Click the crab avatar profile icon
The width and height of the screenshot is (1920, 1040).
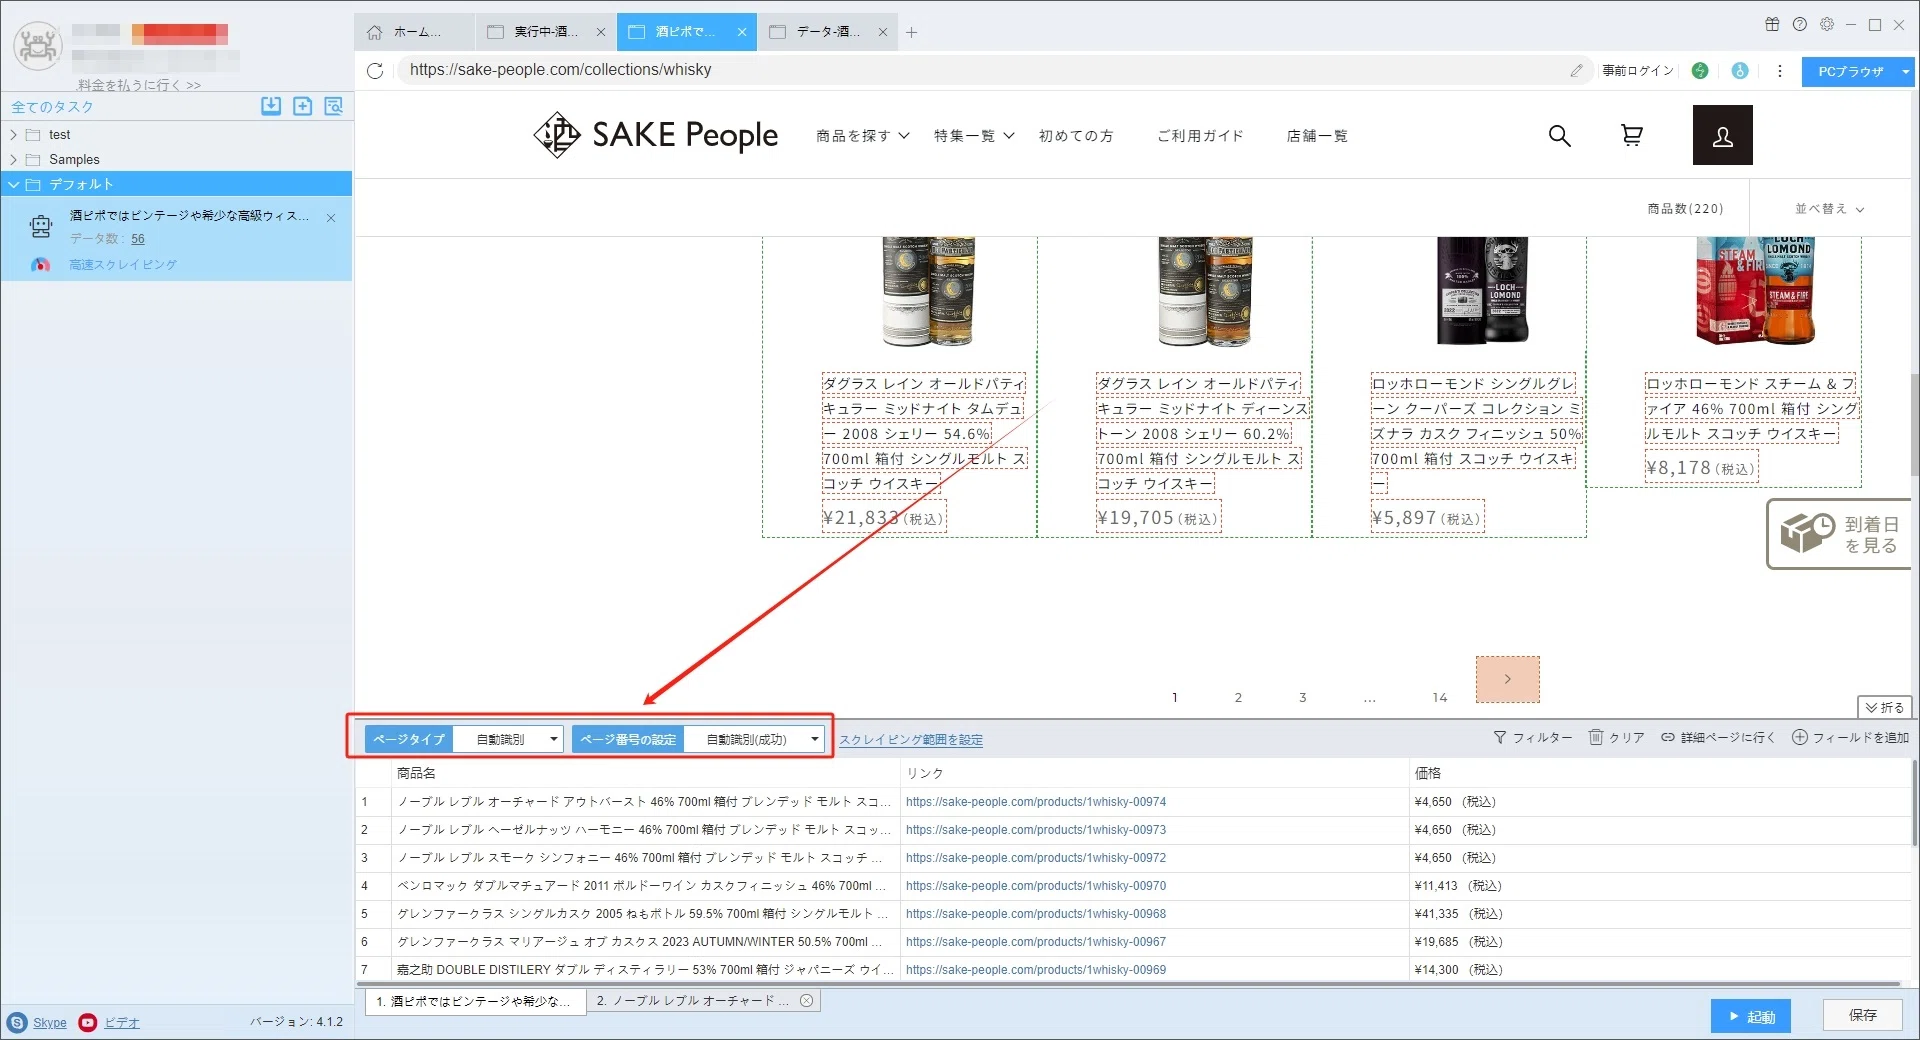coord(38,45)
